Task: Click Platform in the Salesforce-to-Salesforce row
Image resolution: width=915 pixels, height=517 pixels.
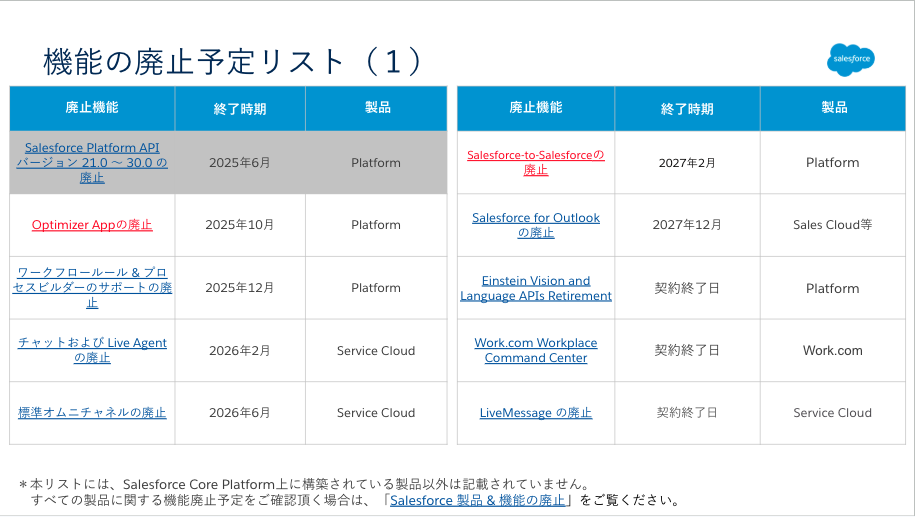Action: pos(833,163)
